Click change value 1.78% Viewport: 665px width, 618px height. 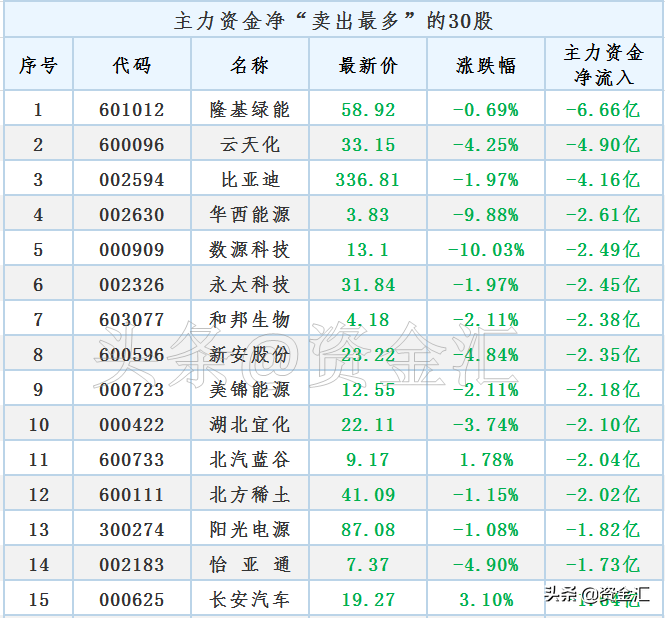(x=486, y=460)
